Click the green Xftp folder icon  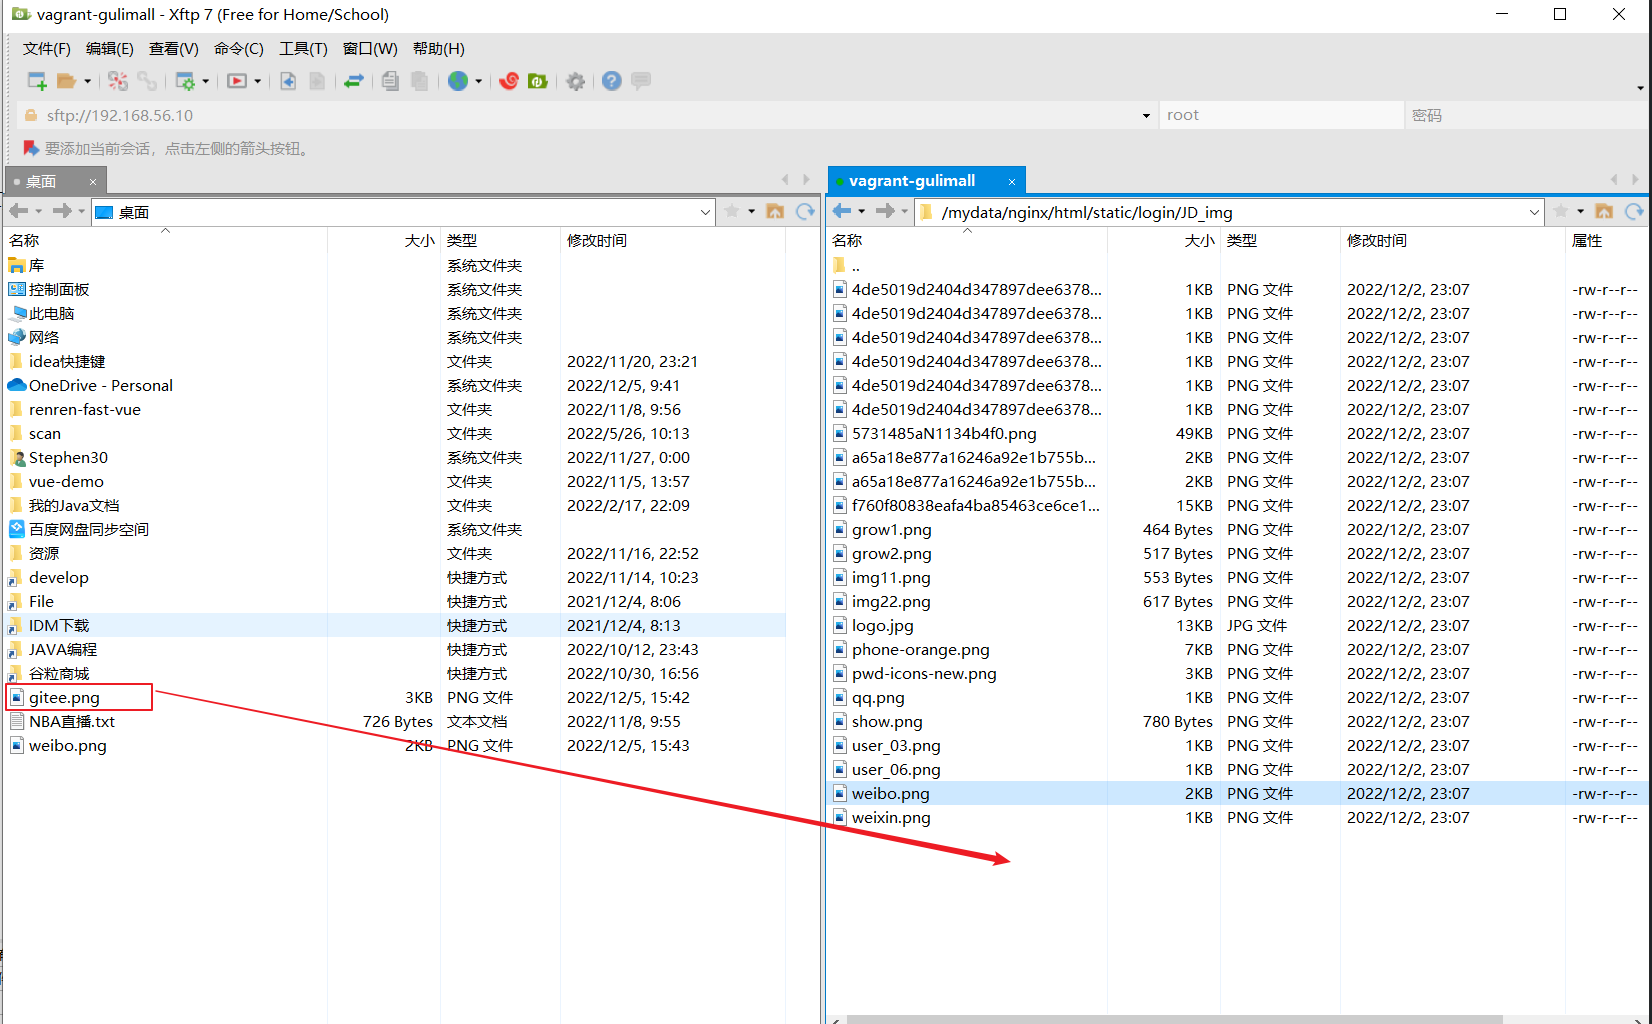click(x=538, y=81)
